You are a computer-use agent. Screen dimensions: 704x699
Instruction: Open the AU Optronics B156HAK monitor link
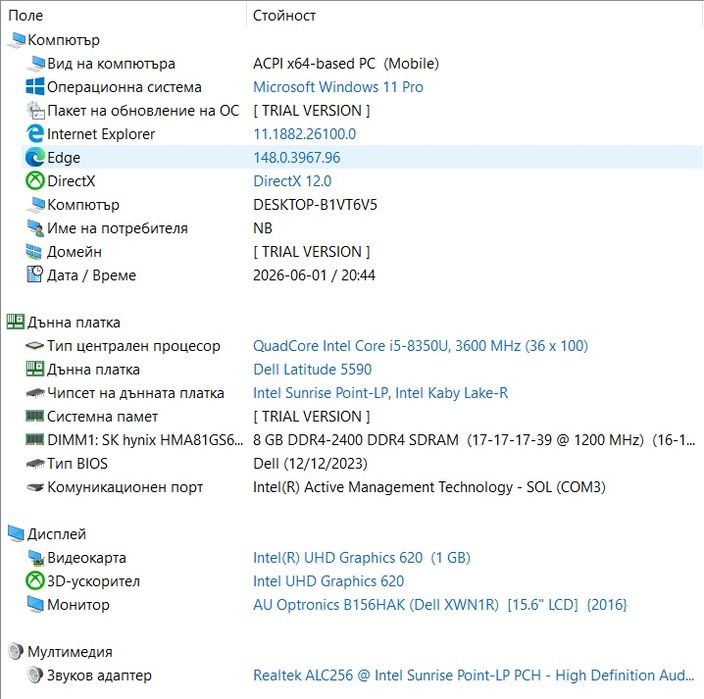coord(440,605)
